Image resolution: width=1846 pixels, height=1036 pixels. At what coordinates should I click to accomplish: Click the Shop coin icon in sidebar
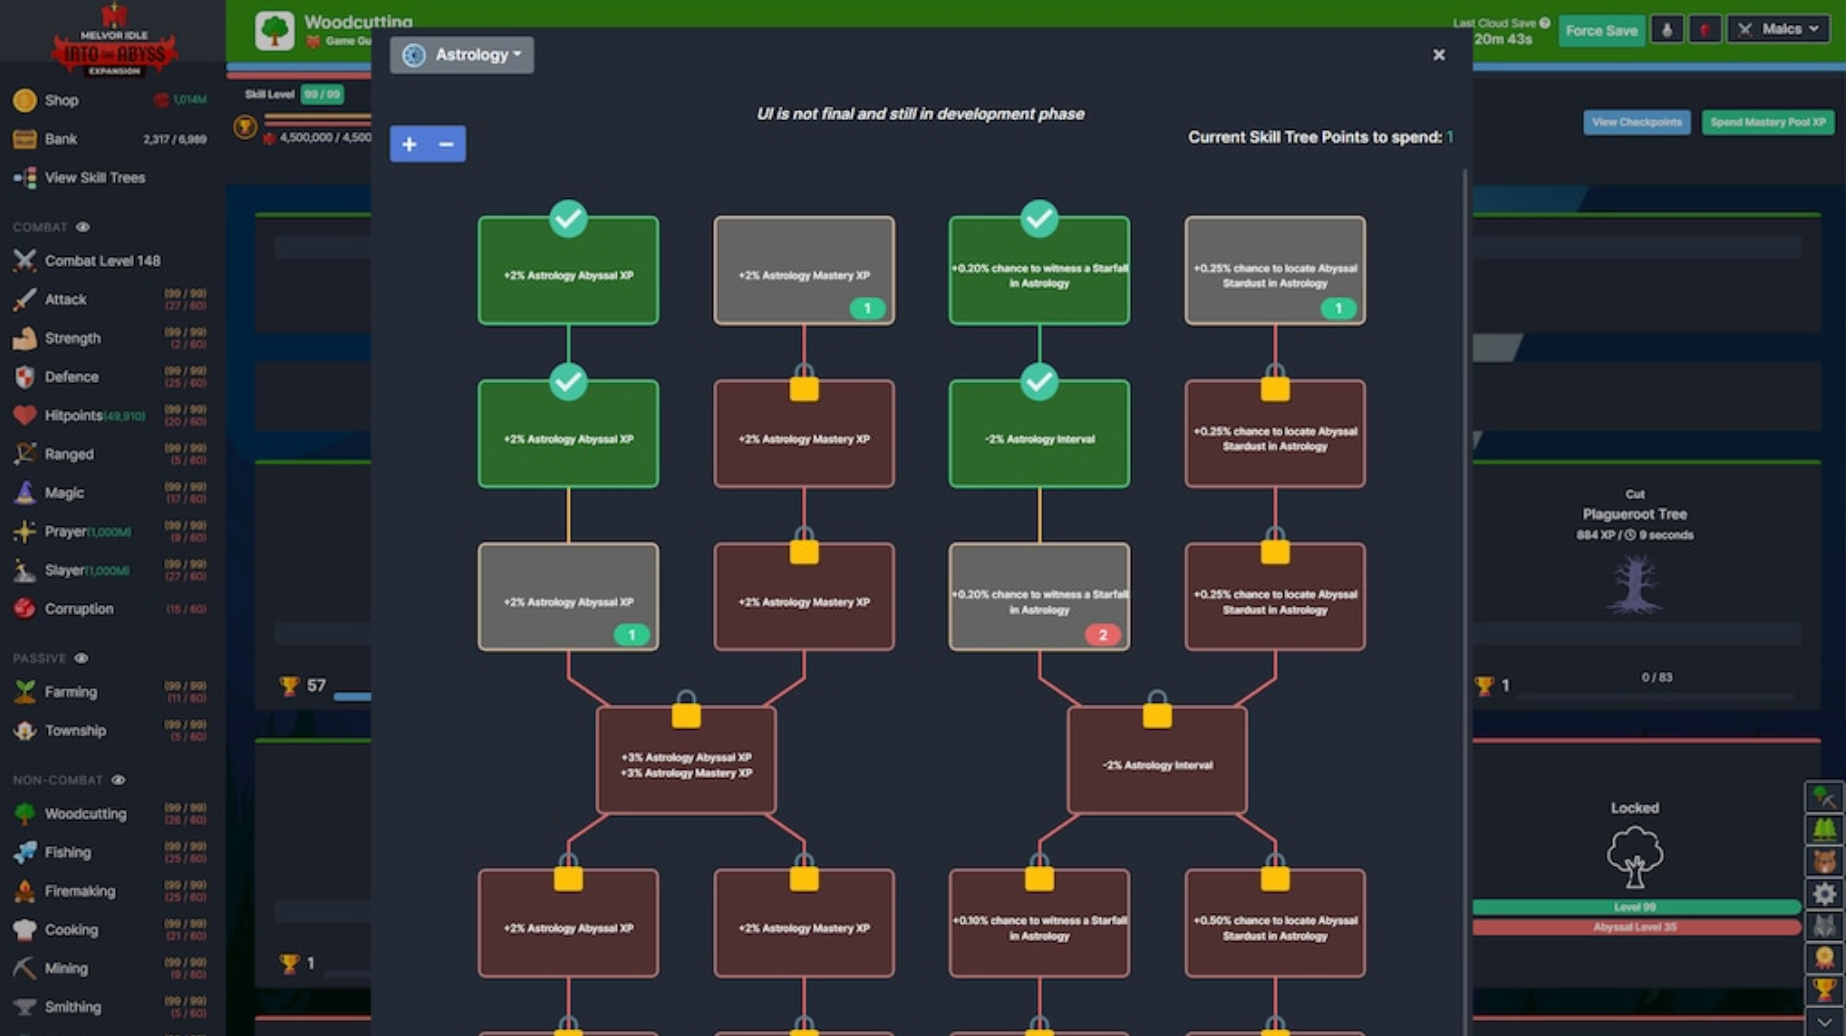(x=25, y=100)
